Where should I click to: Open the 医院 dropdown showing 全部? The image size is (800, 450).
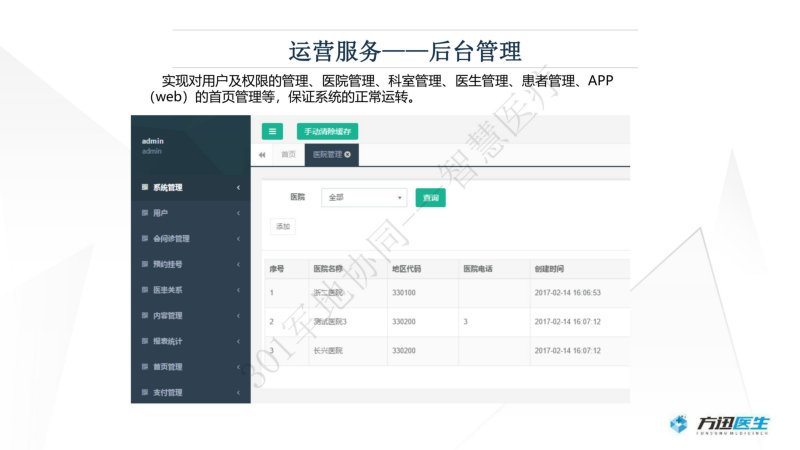click(x=364, y=197)
